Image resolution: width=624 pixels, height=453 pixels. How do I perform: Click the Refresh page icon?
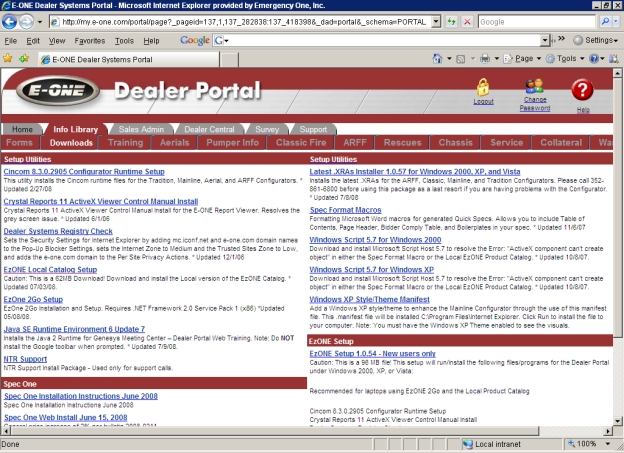451,21
